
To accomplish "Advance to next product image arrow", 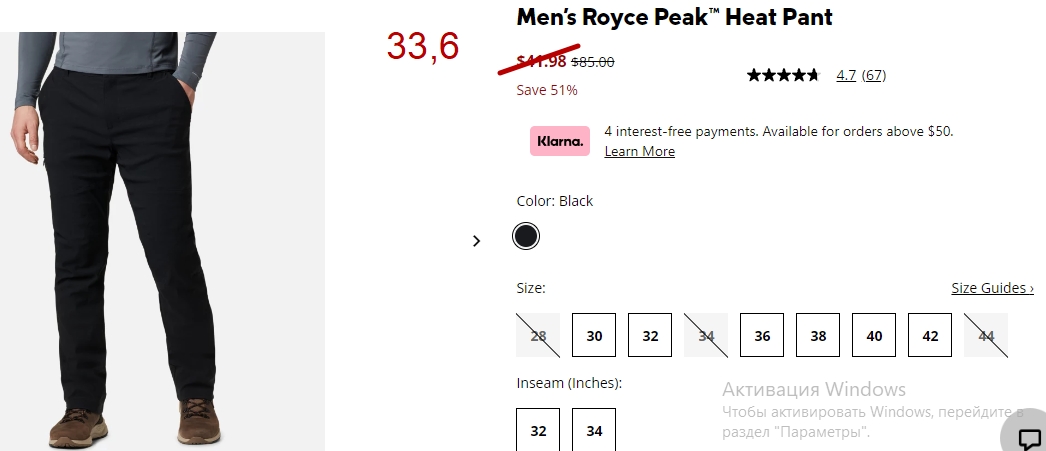I will tap(476, 241).
